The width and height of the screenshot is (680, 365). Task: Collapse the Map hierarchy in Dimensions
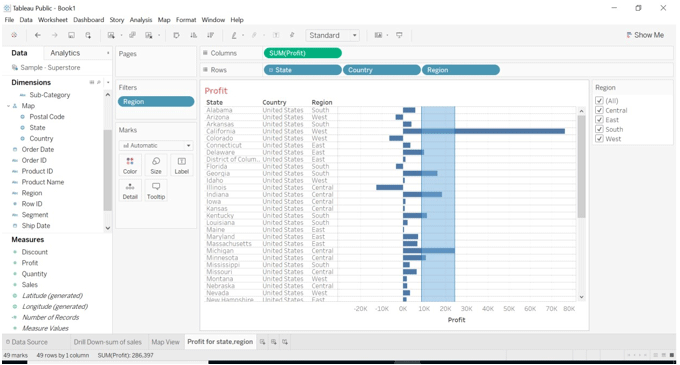(x=8, y=106)
